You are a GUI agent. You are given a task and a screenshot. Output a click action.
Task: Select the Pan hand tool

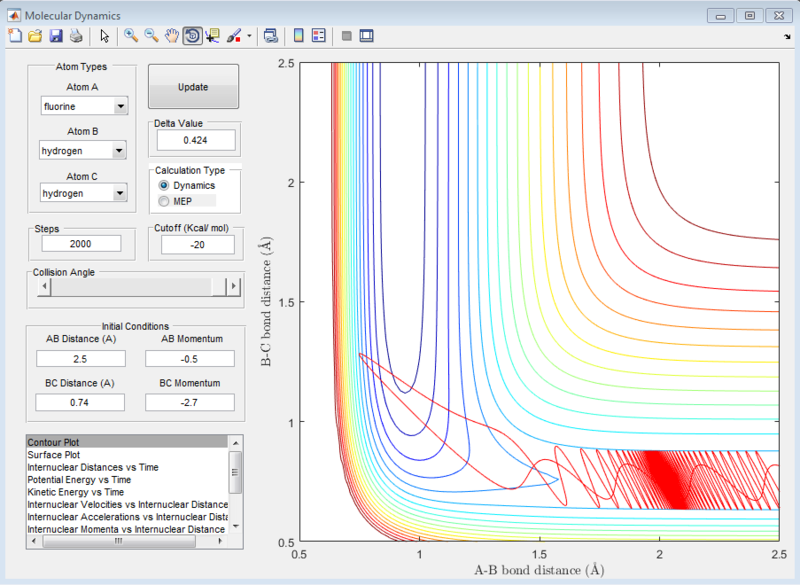tap(172, 36)
